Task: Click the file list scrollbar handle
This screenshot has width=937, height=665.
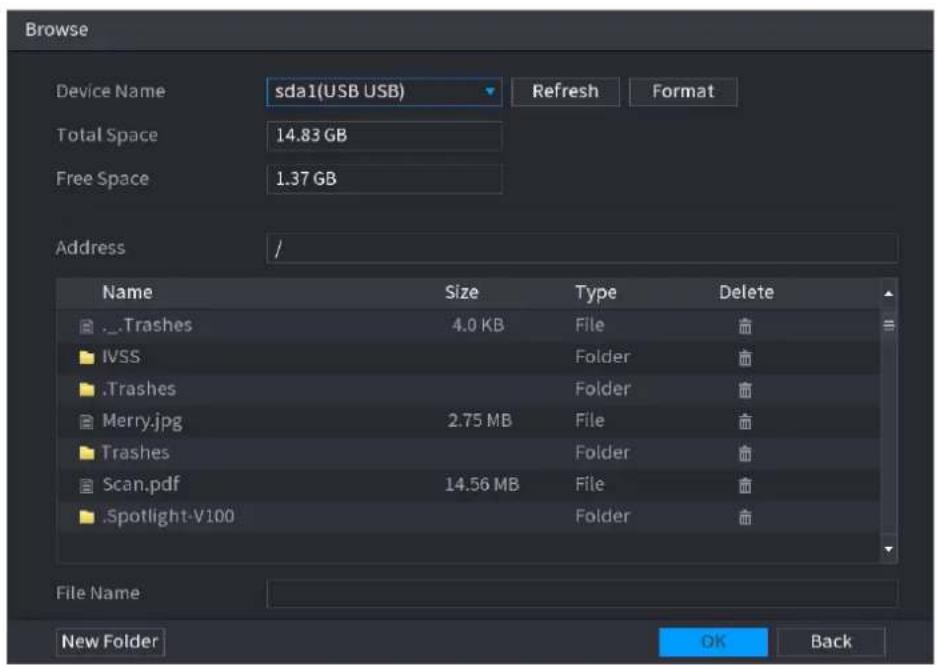Action: point(889,326)
